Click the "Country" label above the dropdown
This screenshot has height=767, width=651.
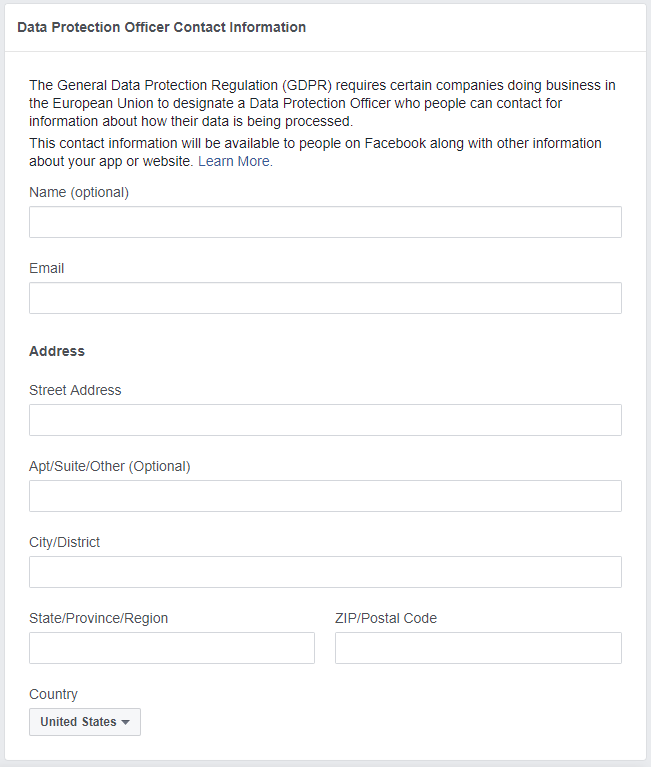pos(53,694)
